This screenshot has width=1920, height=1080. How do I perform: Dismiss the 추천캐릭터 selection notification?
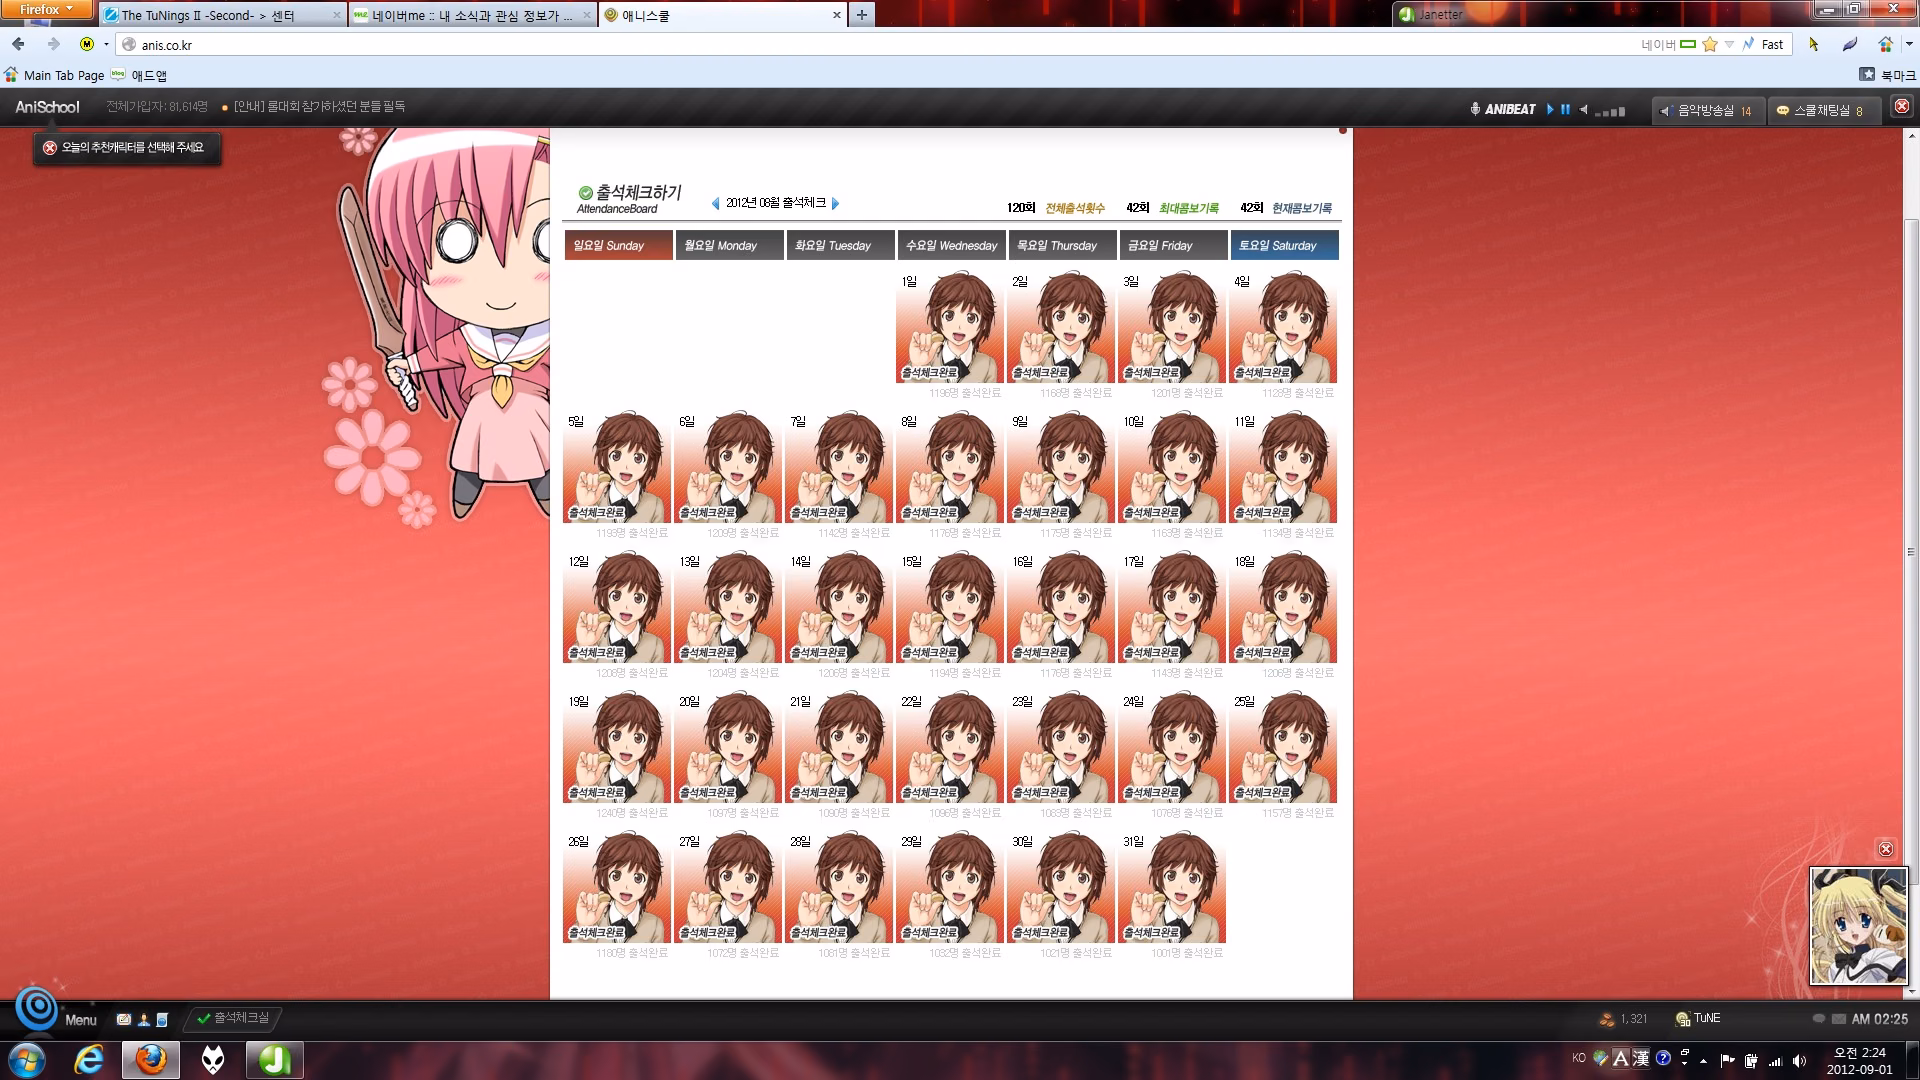point(49,148)
